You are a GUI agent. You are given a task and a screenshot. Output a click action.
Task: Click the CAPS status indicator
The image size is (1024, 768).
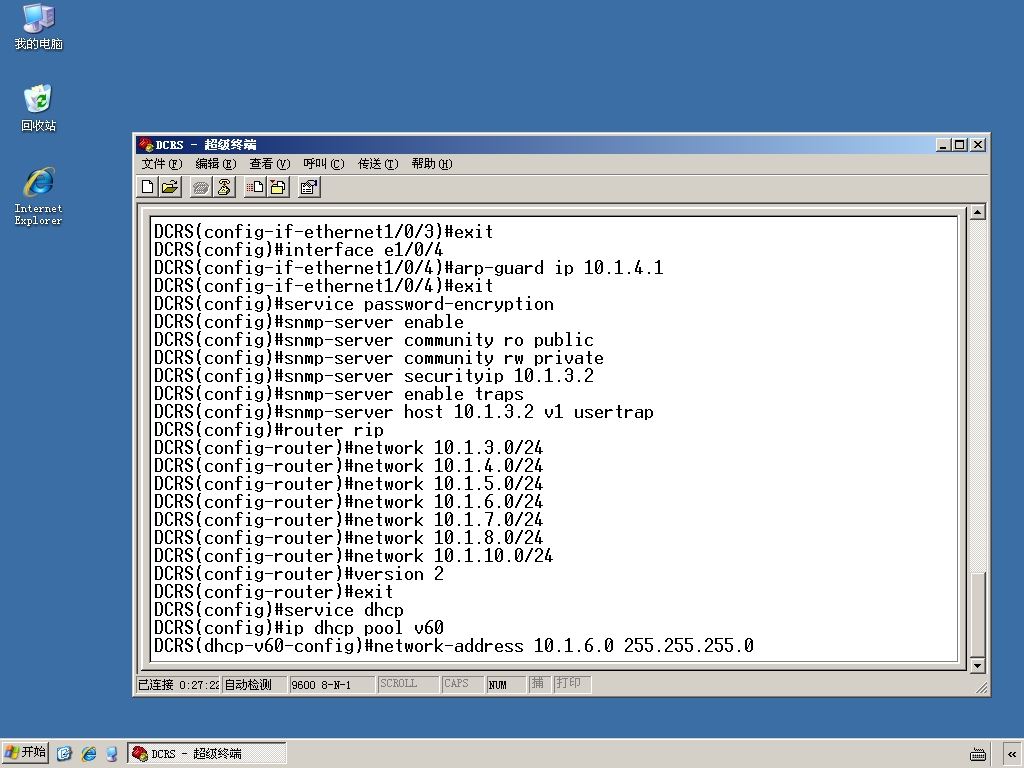(462, 684)
